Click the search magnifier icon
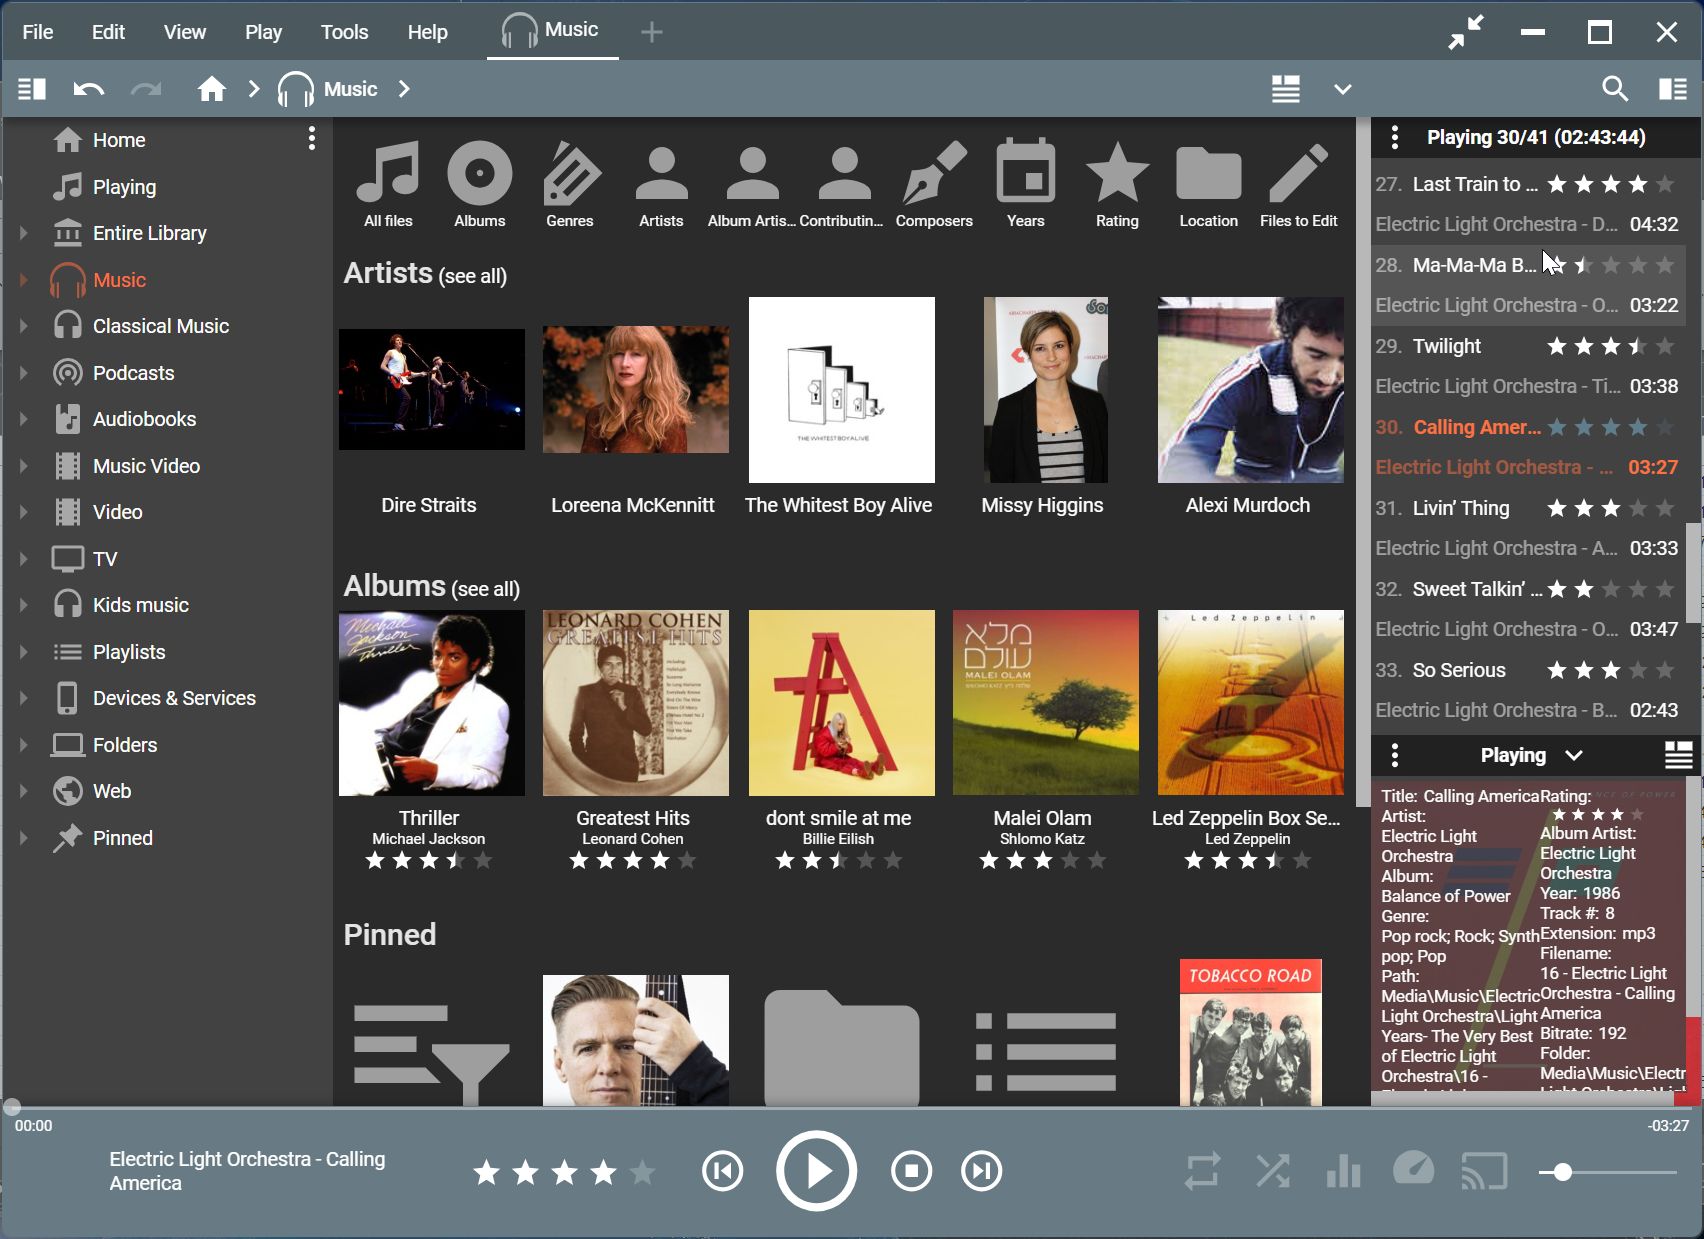 coord(1614,89)
